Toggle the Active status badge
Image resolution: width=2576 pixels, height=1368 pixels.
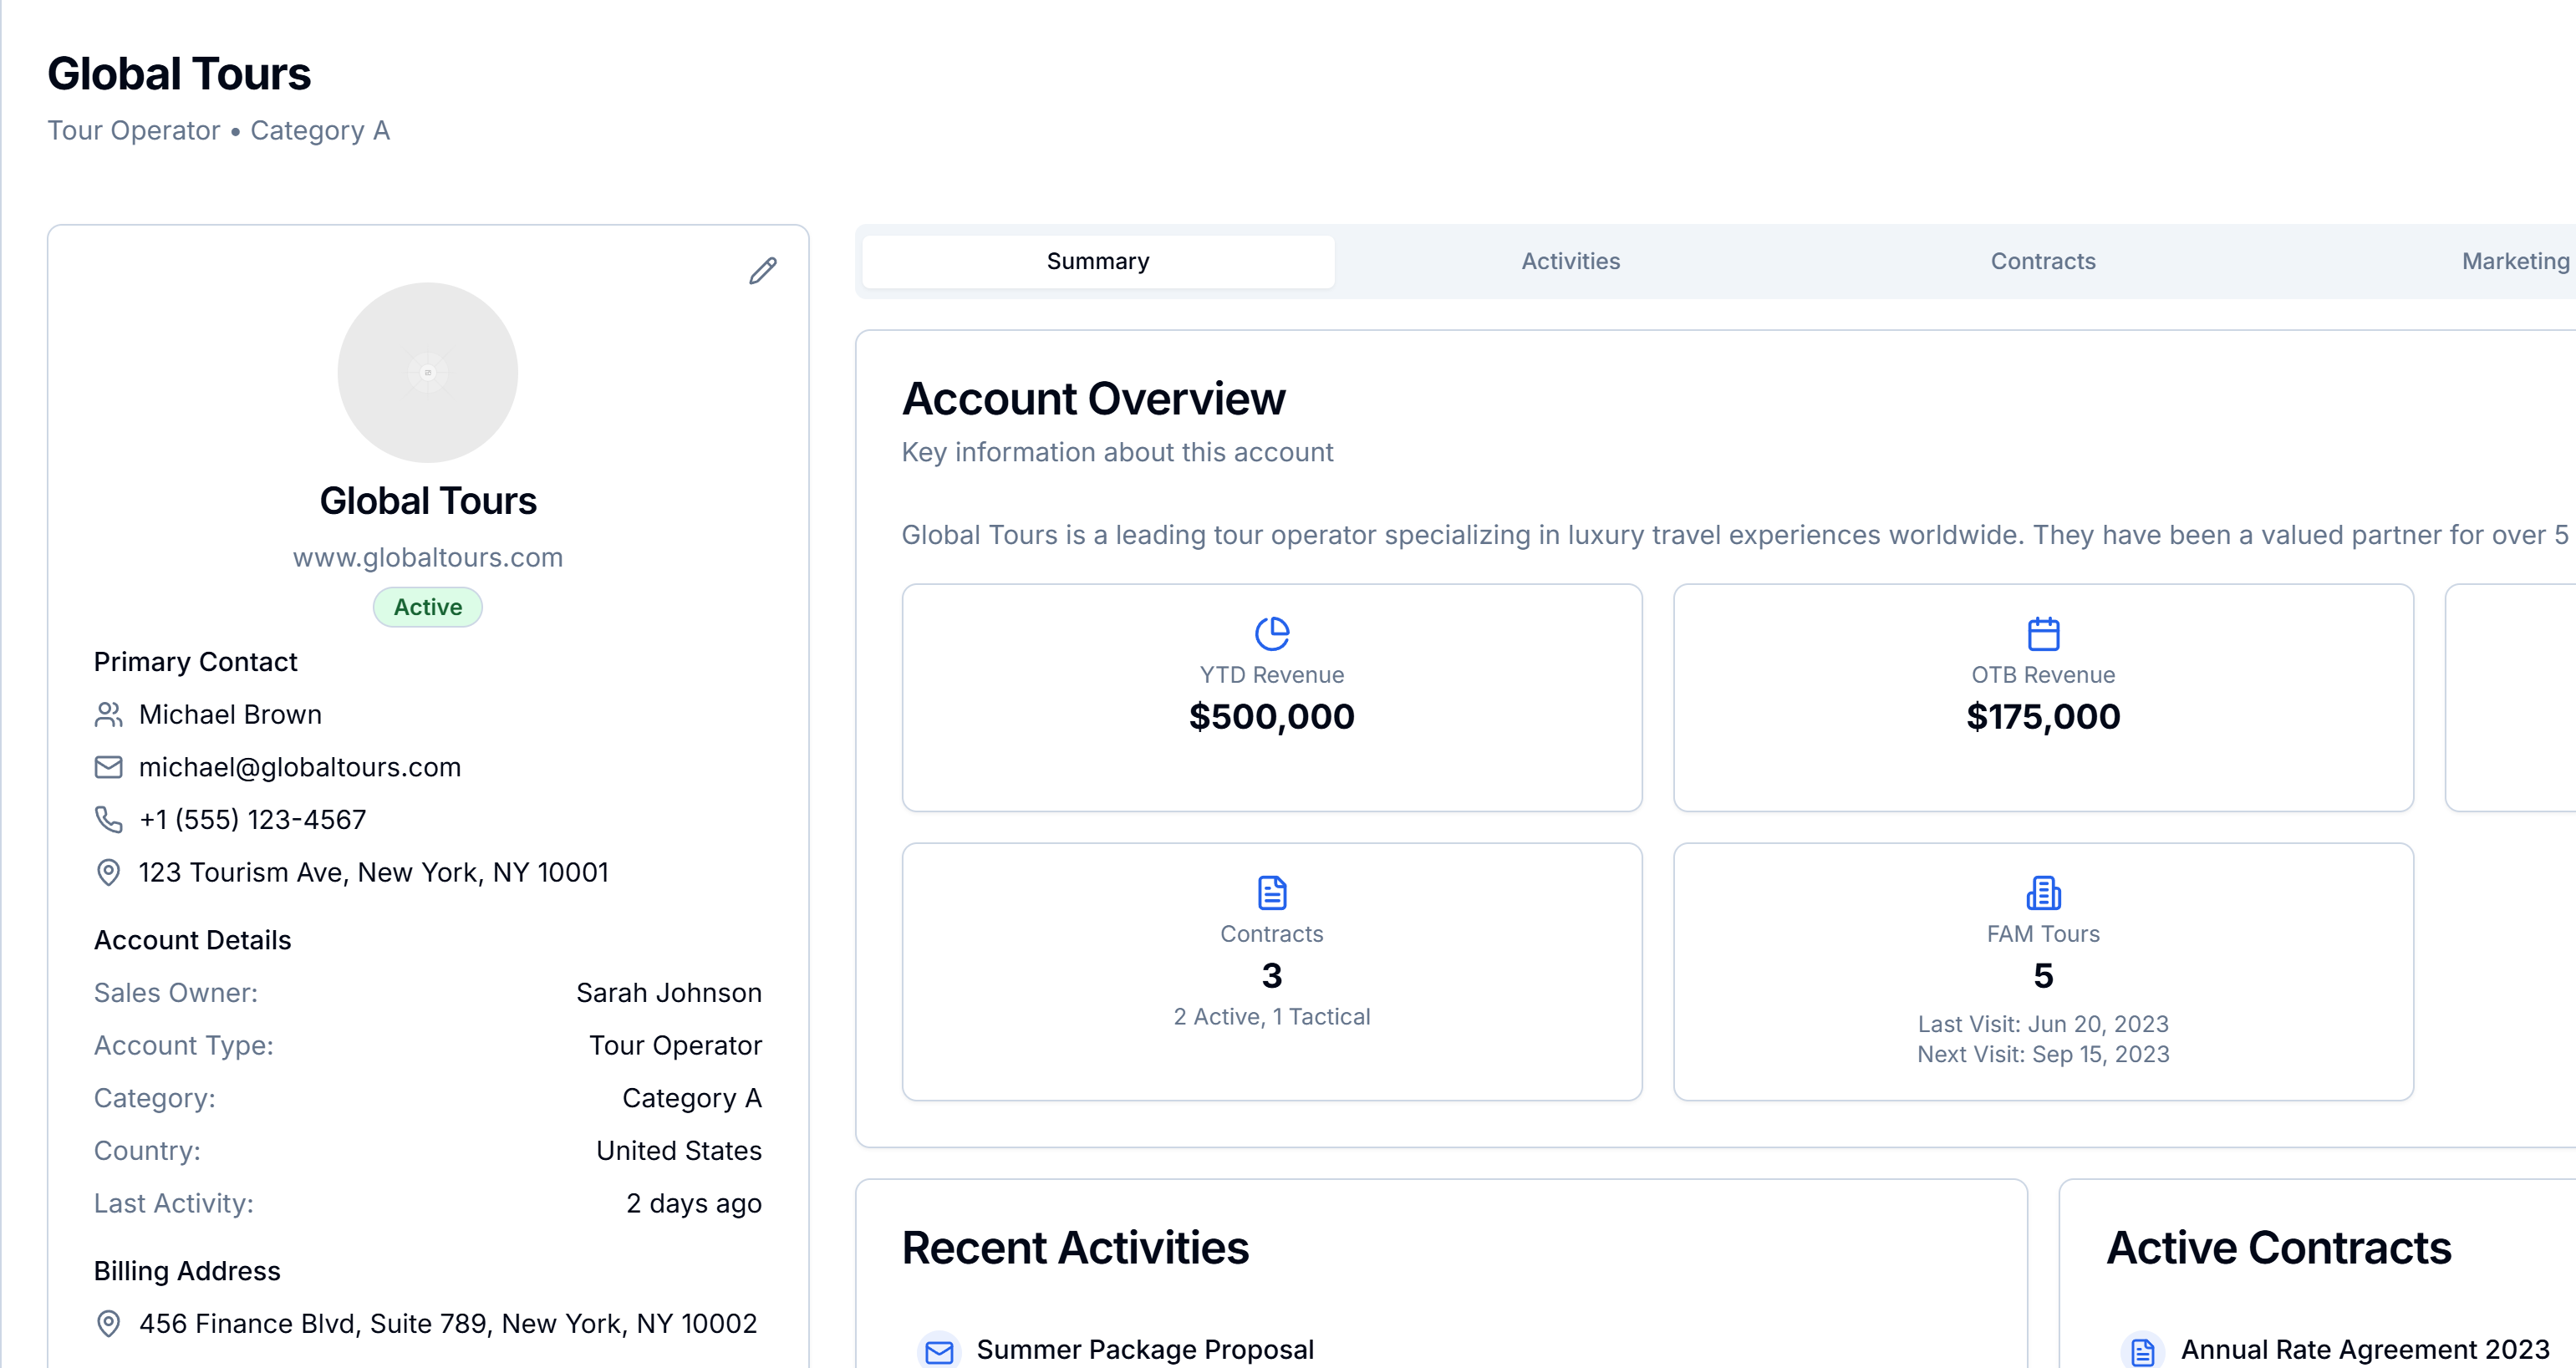pyautogui.click(x=427, y=606)
